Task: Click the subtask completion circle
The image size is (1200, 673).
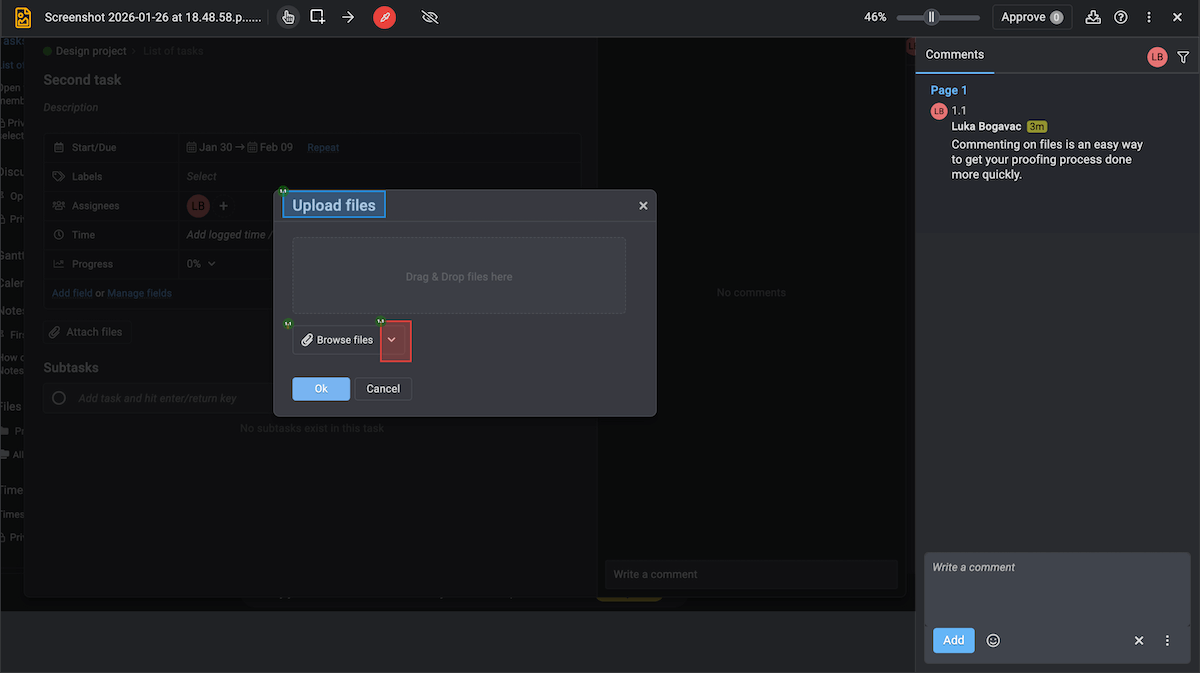Action: pyautogui.click(x=59, y=397)
